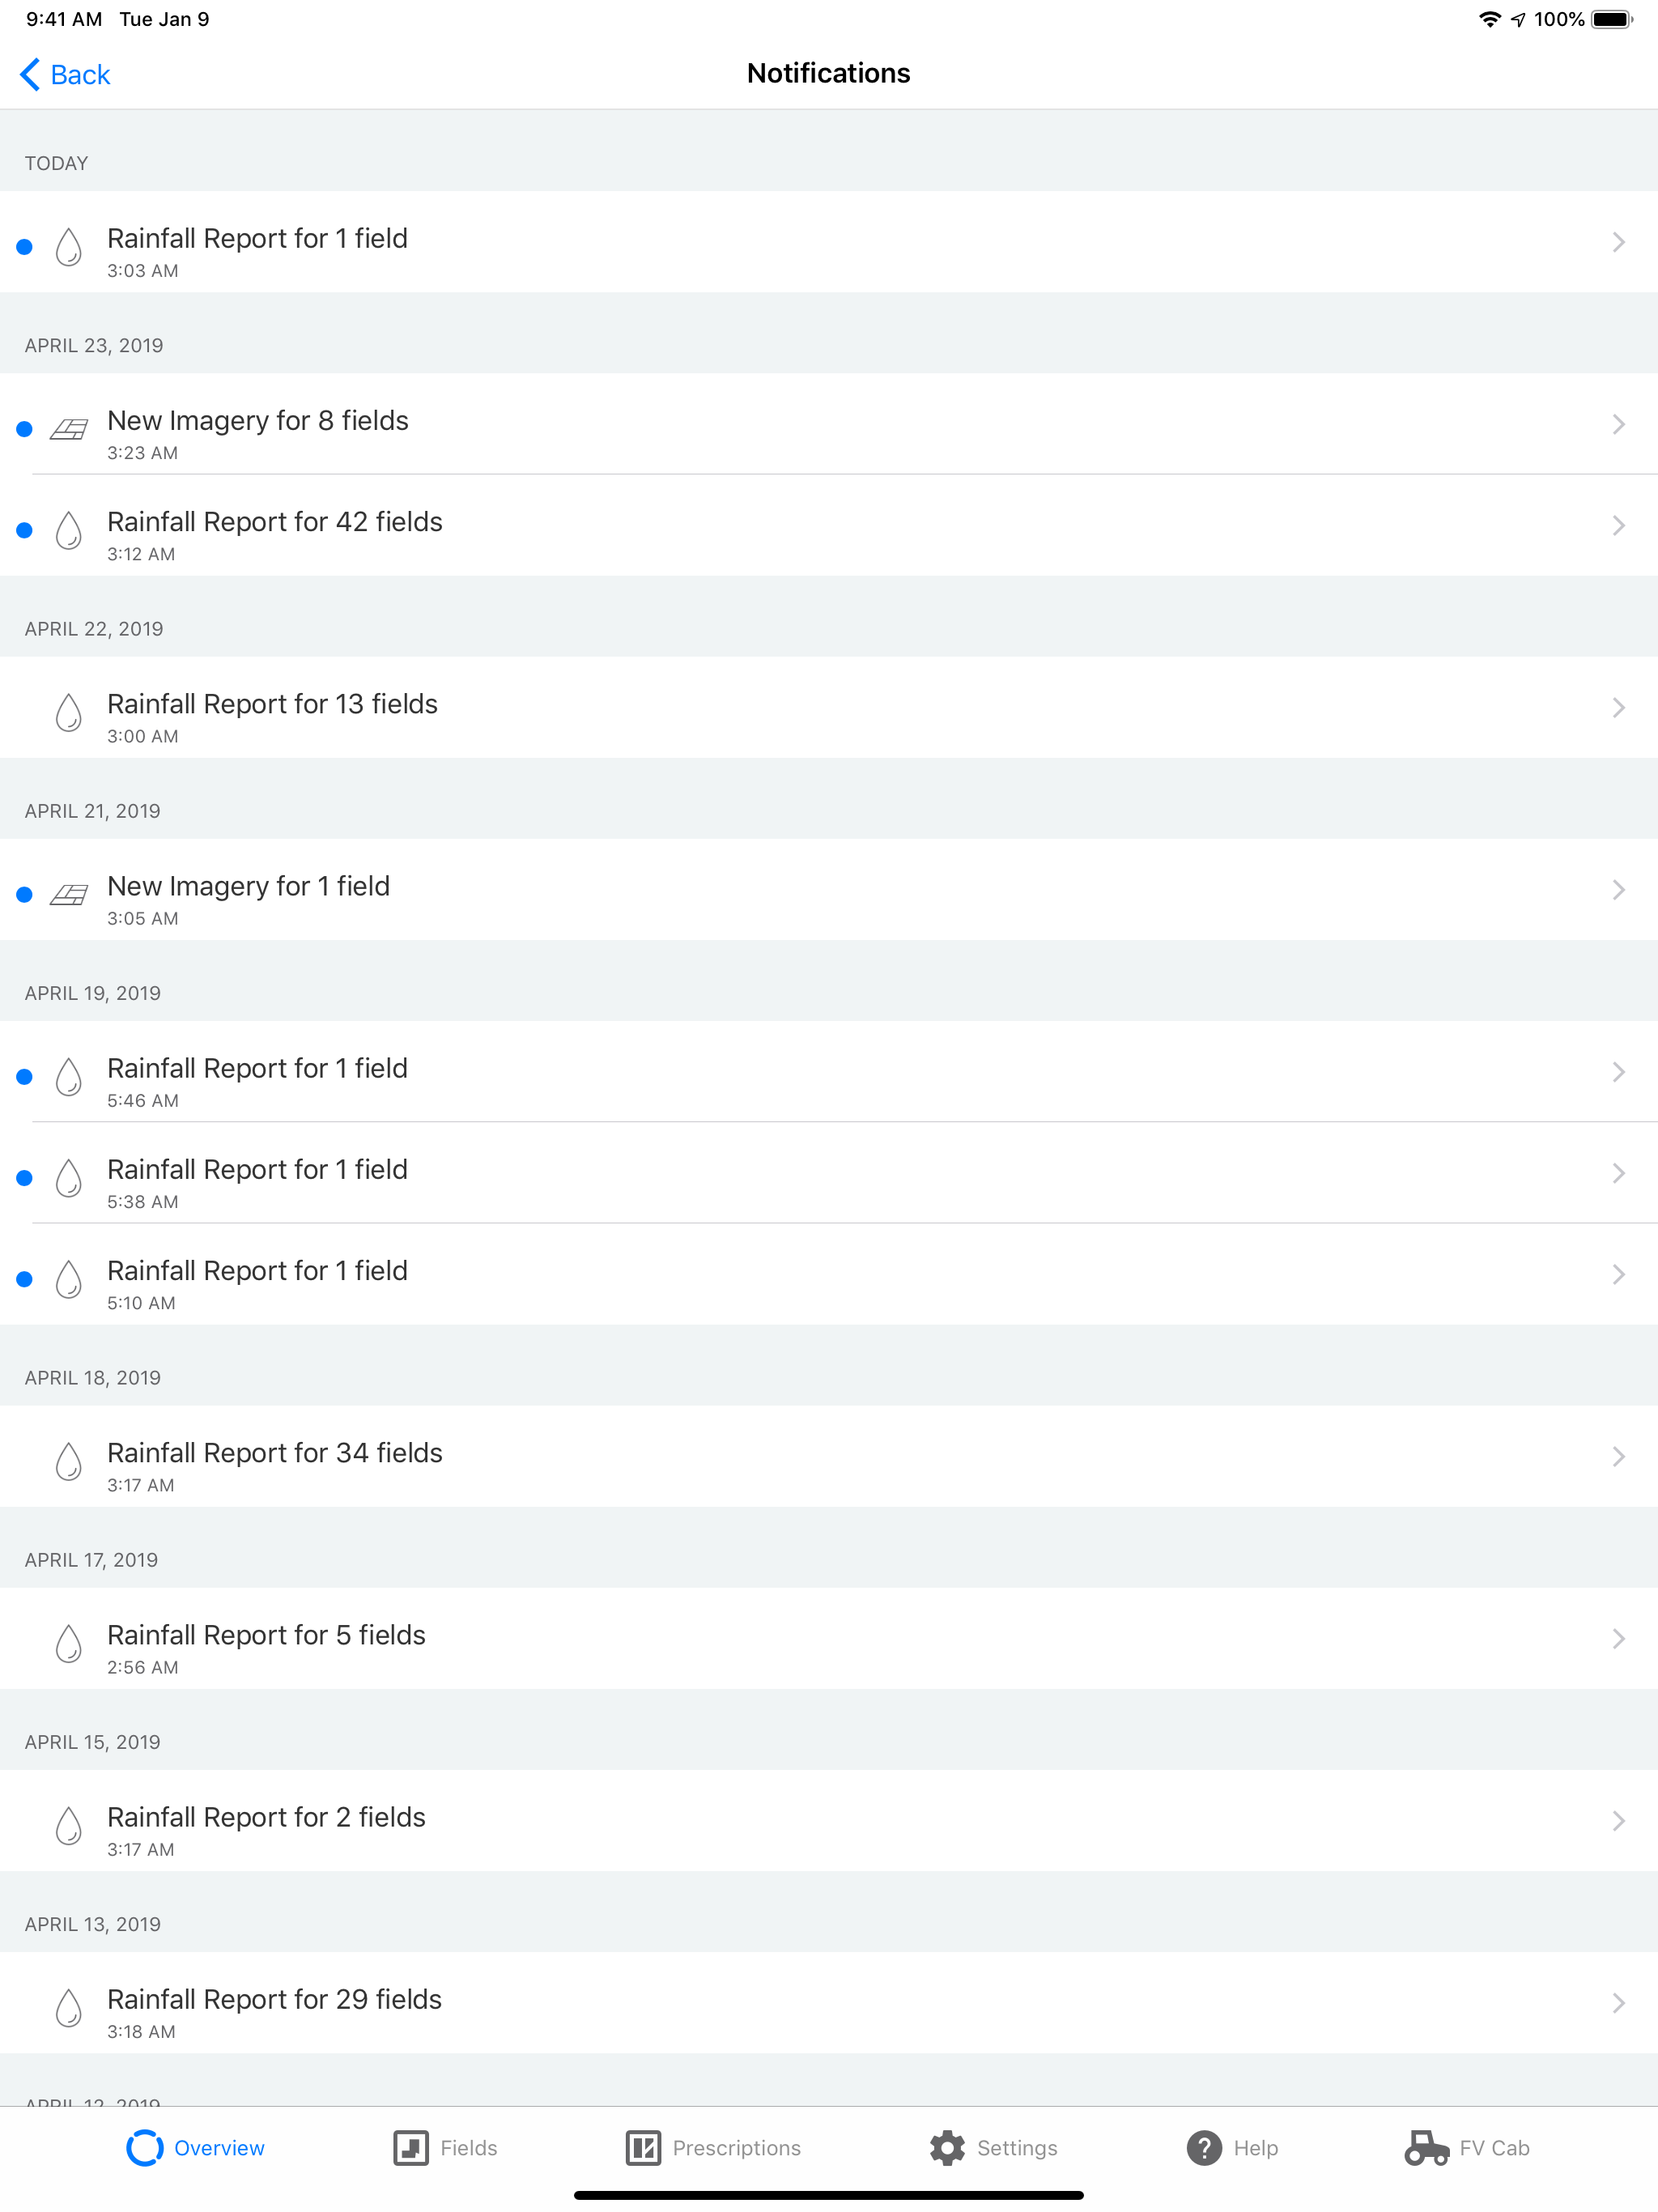Screen dimensions: 1658x2212
Task: Tap the Help question mark icon
Action: 1204,2147
